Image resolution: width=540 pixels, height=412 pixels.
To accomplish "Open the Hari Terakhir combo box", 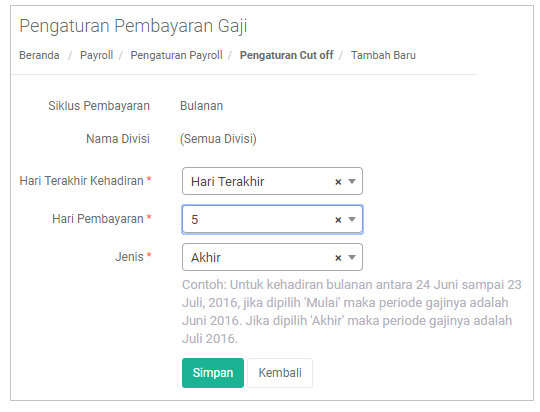I will (x=272, y=181).
